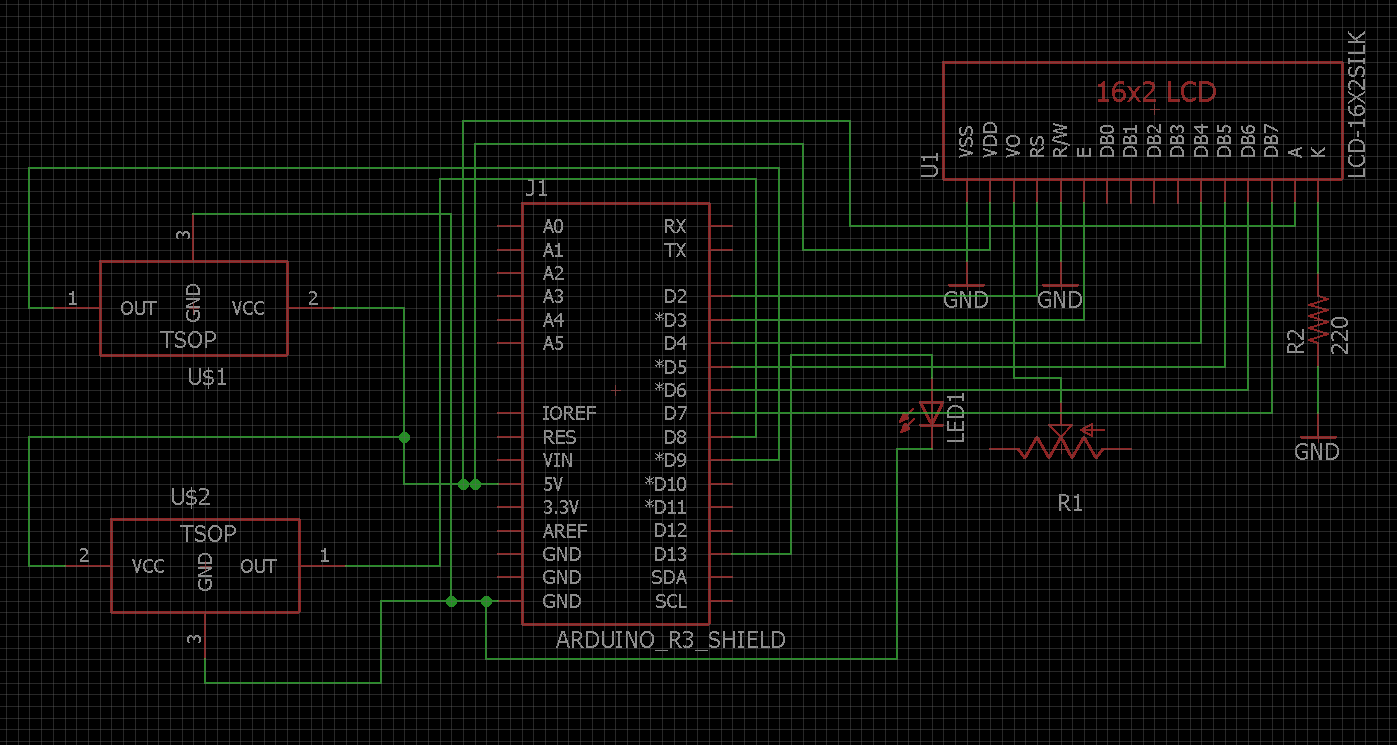
Task: Click the VCC pin of U$2 TSOP
Action: pos(148,566)
